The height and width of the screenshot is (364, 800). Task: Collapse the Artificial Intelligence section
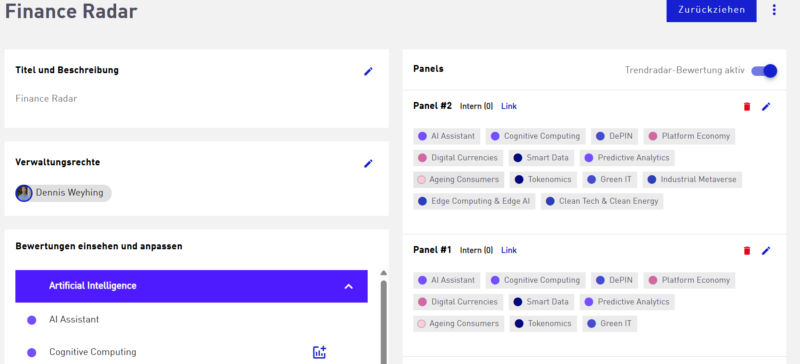point(348,286)
